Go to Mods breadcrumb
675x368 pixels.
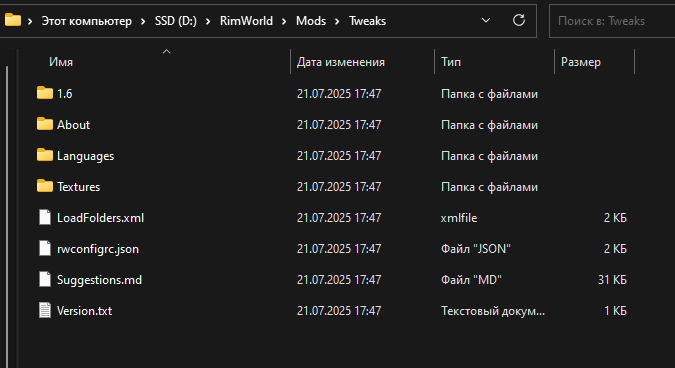coord(311,21)
